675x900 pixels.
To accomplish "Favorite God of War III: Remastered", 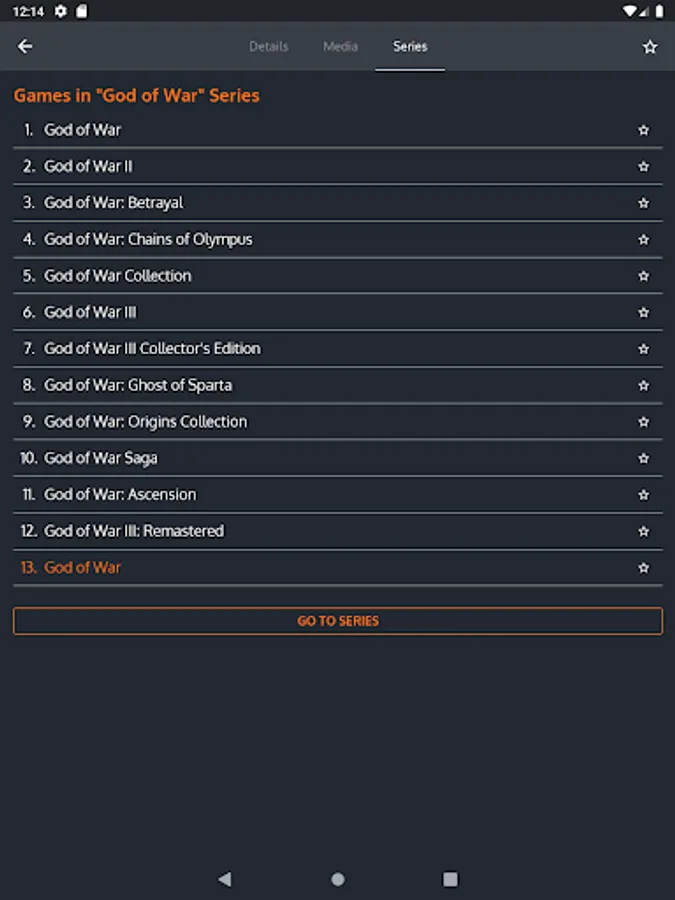I will [643, 532].
